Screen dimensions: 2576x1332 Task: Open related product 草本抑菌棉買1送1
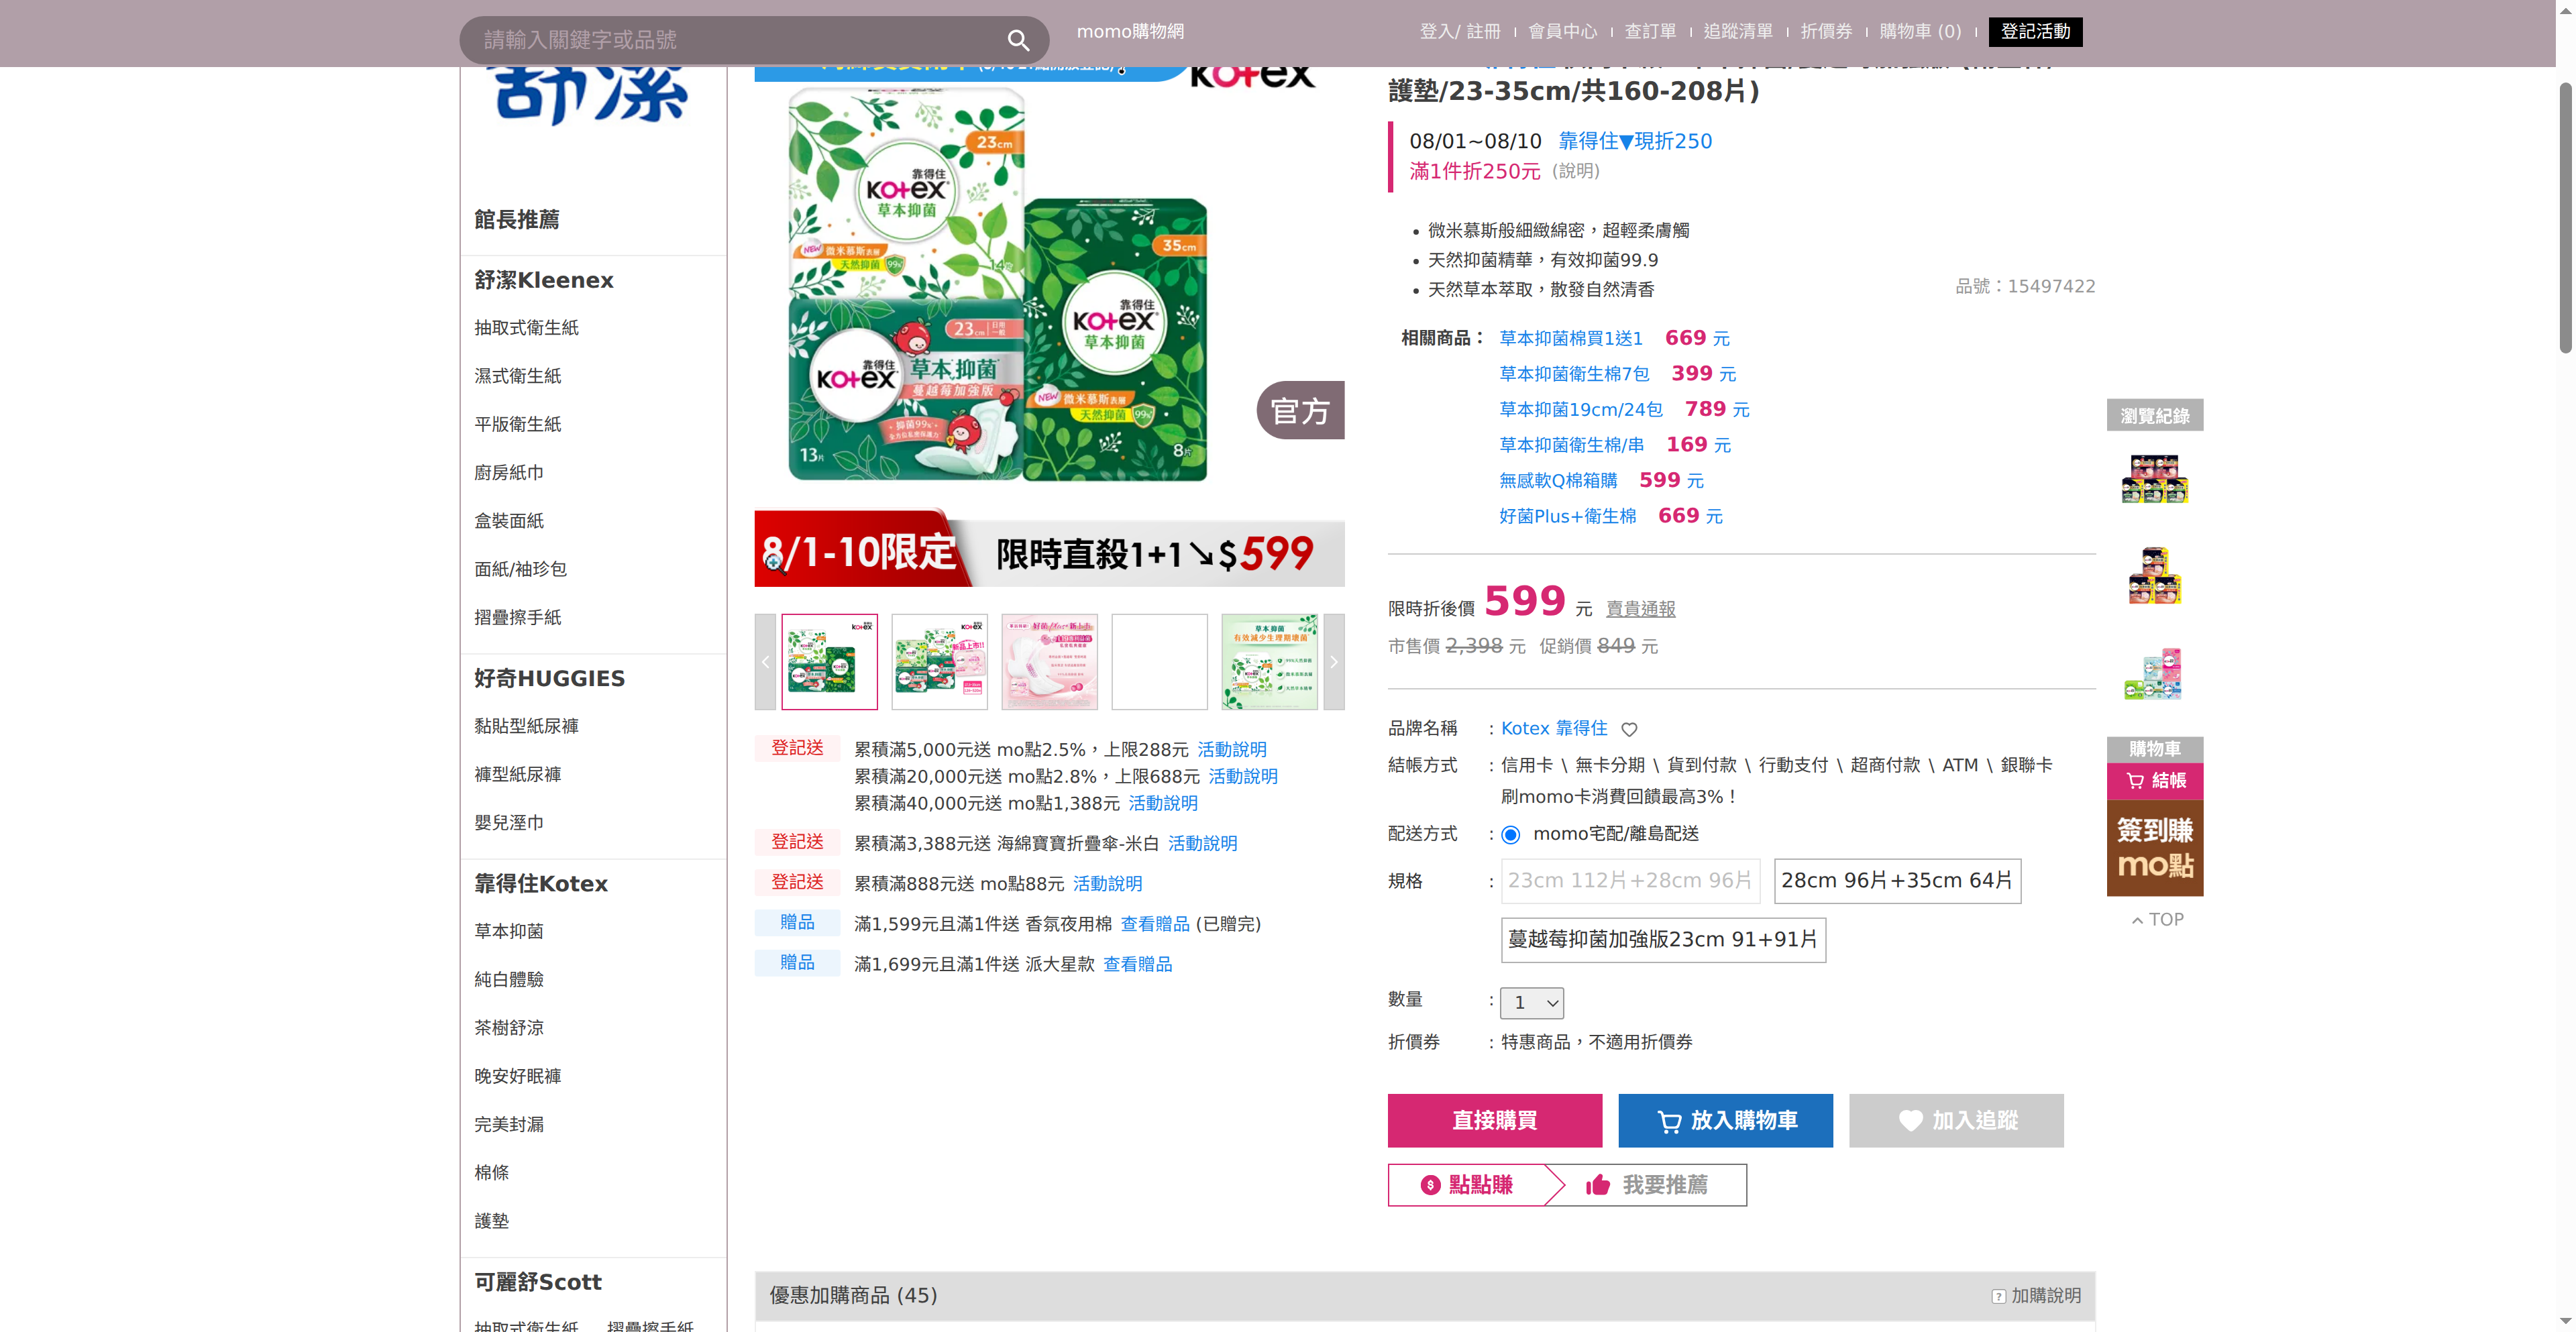click(1571, 339)
